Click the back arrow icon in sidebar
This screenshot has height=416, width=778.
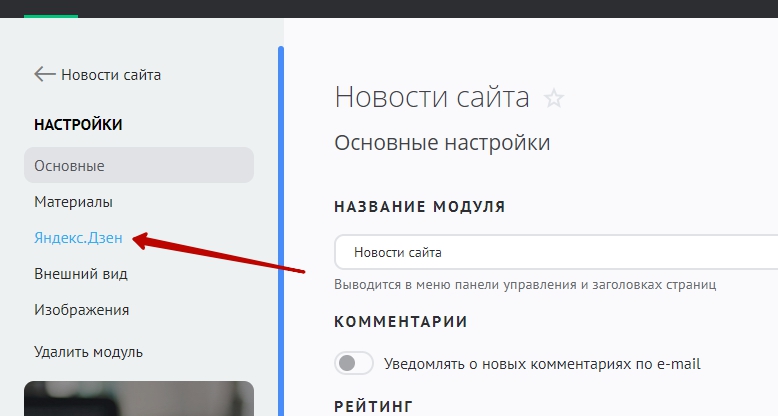pos(44,74)
